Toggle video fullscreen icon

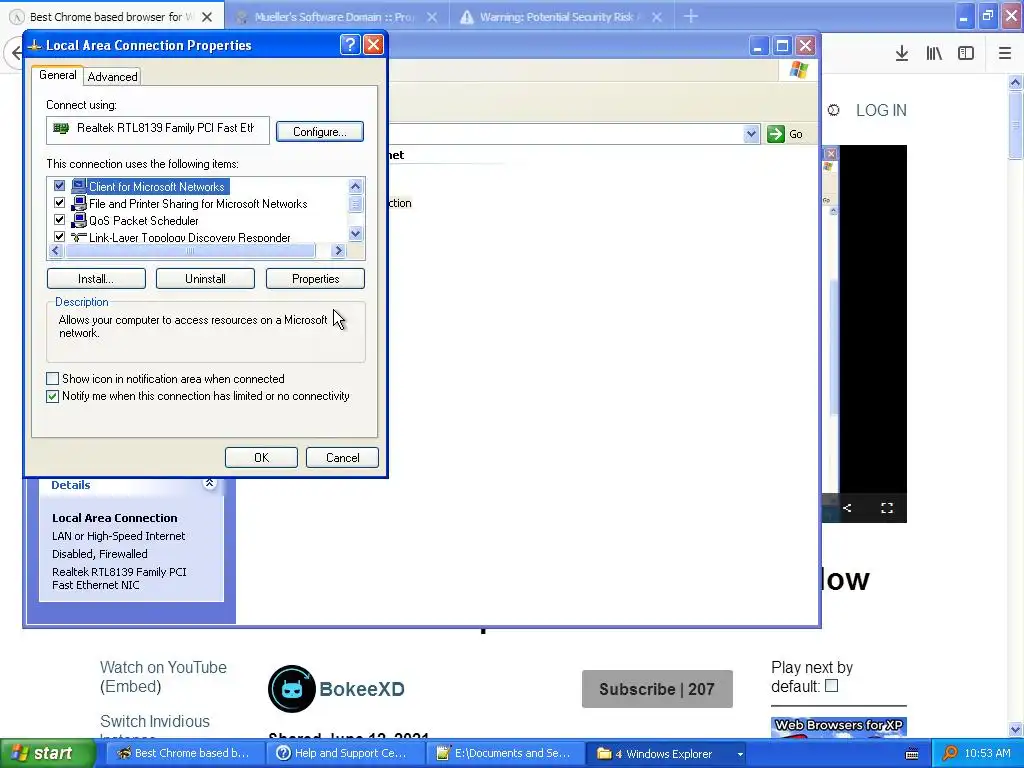coord(887,508)
